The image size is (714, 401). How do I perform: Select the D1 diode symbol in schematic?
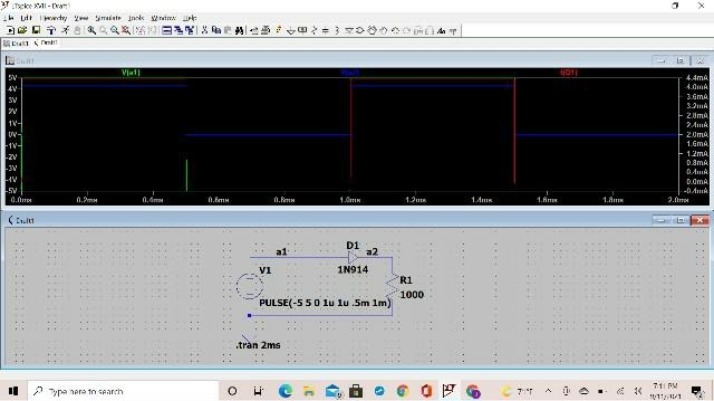pyautogui.click(x=352, y=257)
